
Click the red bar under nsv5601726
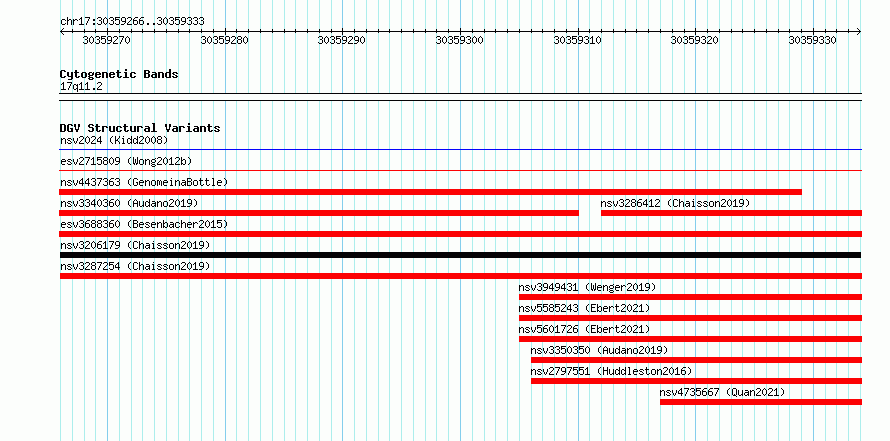(690, 339)
